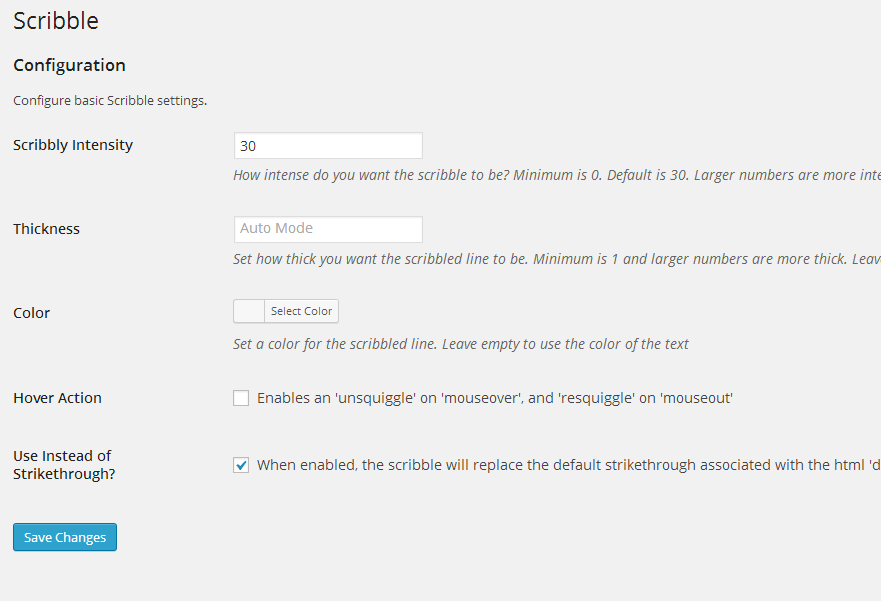Click the color preview swatch
Screen dimensions: 881x601
point(249,311)
